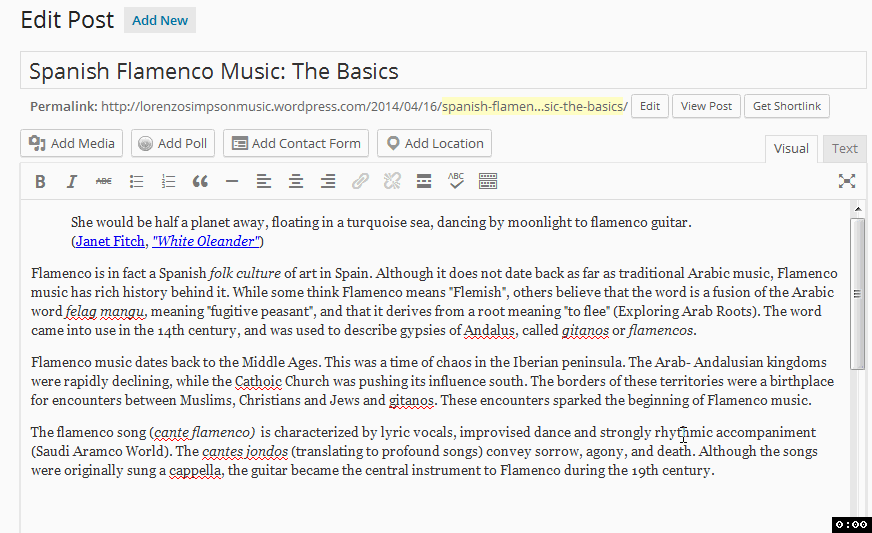Toggle bold formatting in the editor toolbar
Image resolution: width=872 pixels, height=533 pixels.
click(40, 181)
